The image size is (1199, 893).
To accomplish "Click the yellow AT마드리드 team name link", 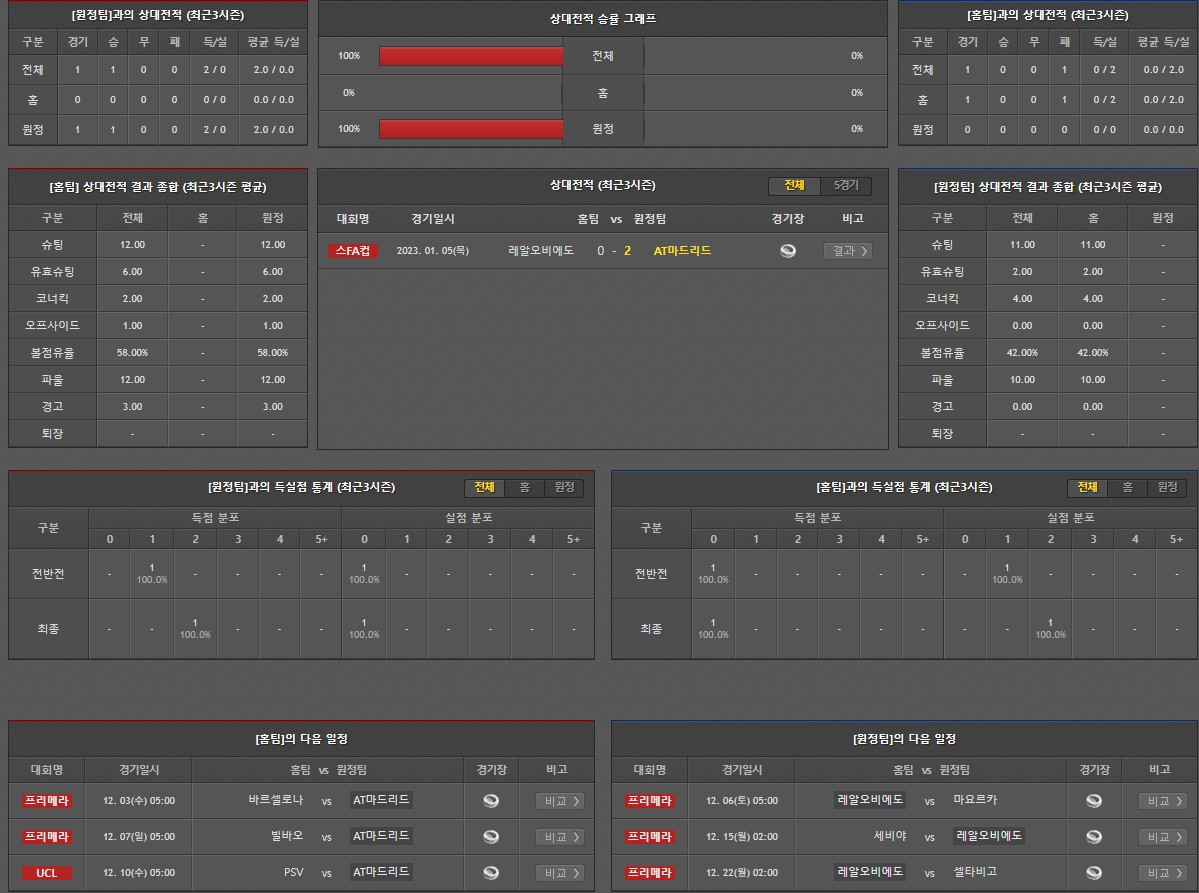I will tap(682, 251).
